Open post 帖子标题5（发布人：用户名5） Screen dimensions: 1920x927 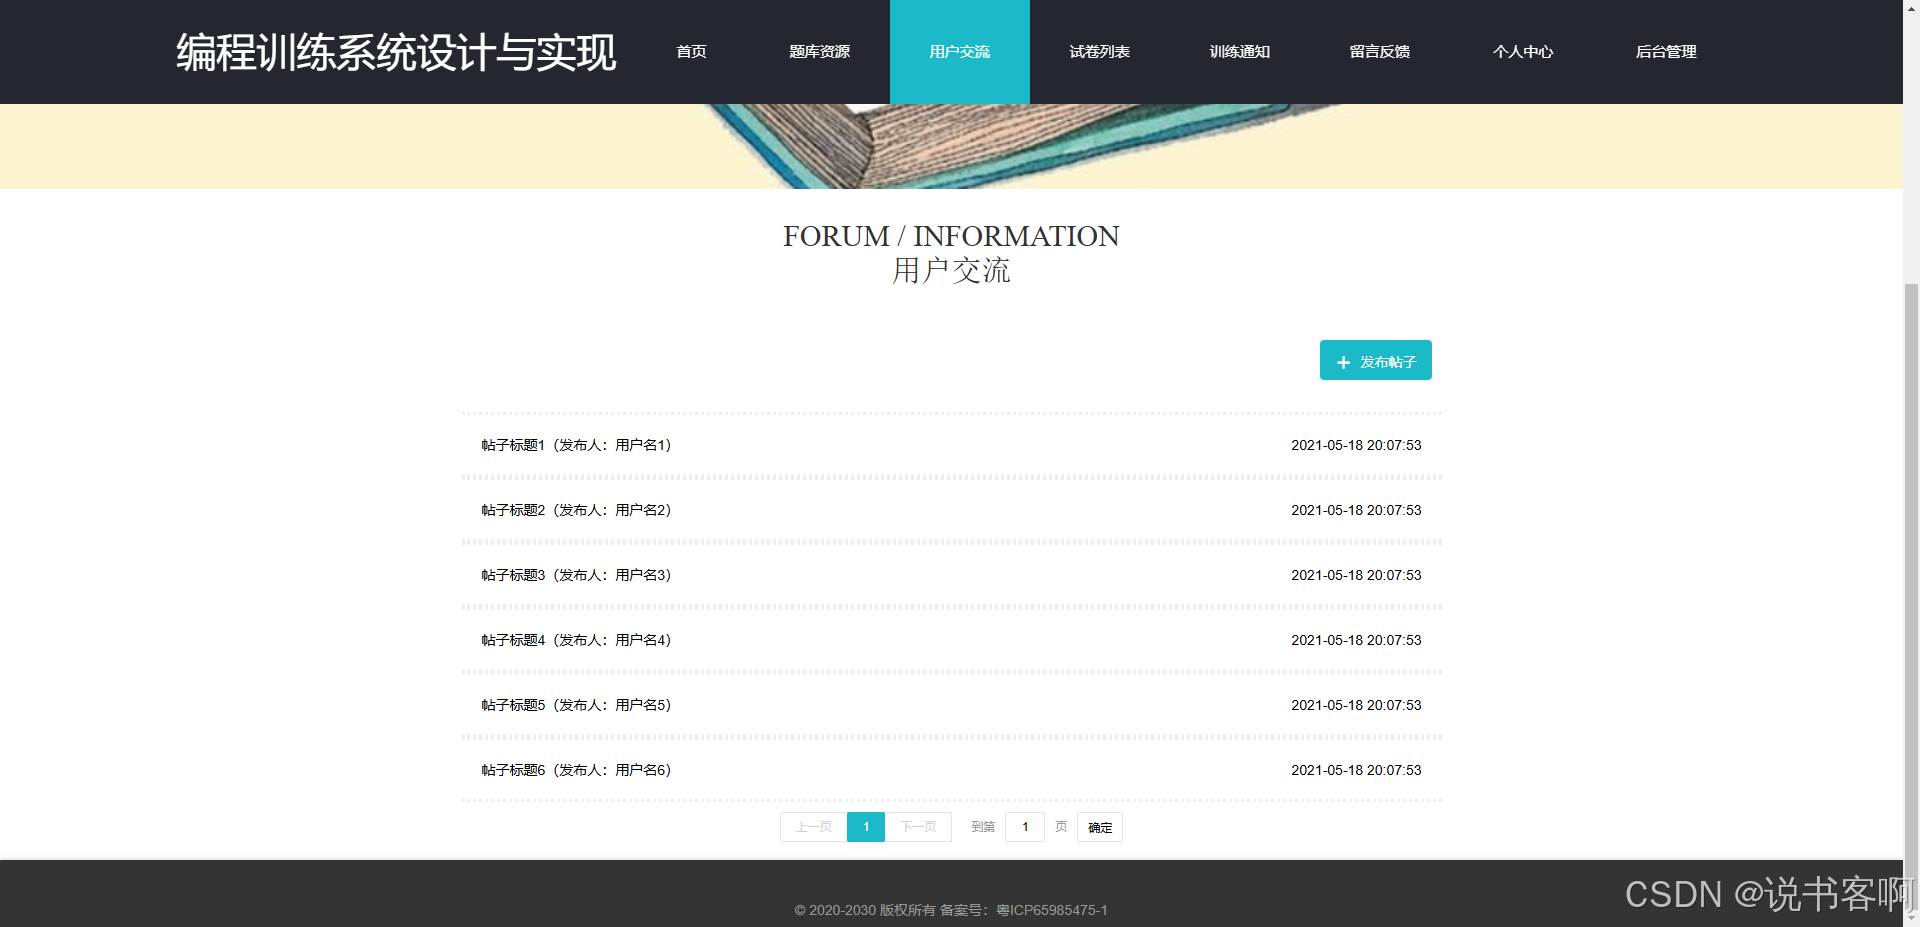click(x=576, y=705)
